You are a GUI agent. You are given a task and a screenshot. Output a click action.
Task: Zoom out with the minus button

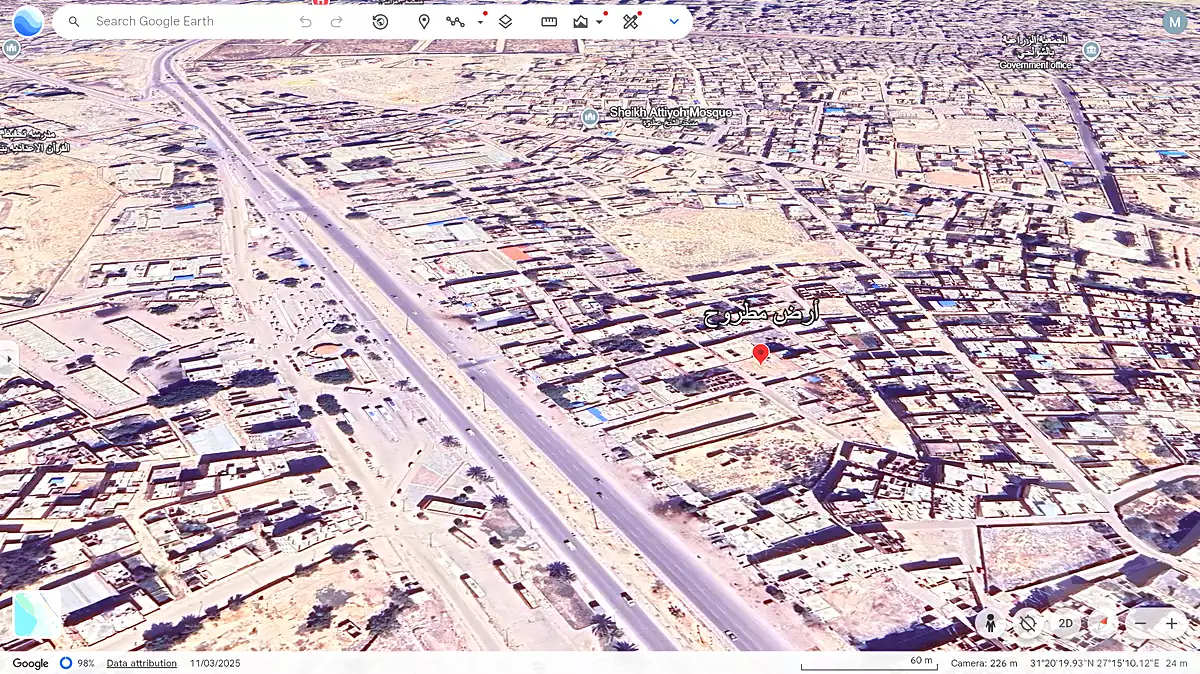(x=1139, y=623)
